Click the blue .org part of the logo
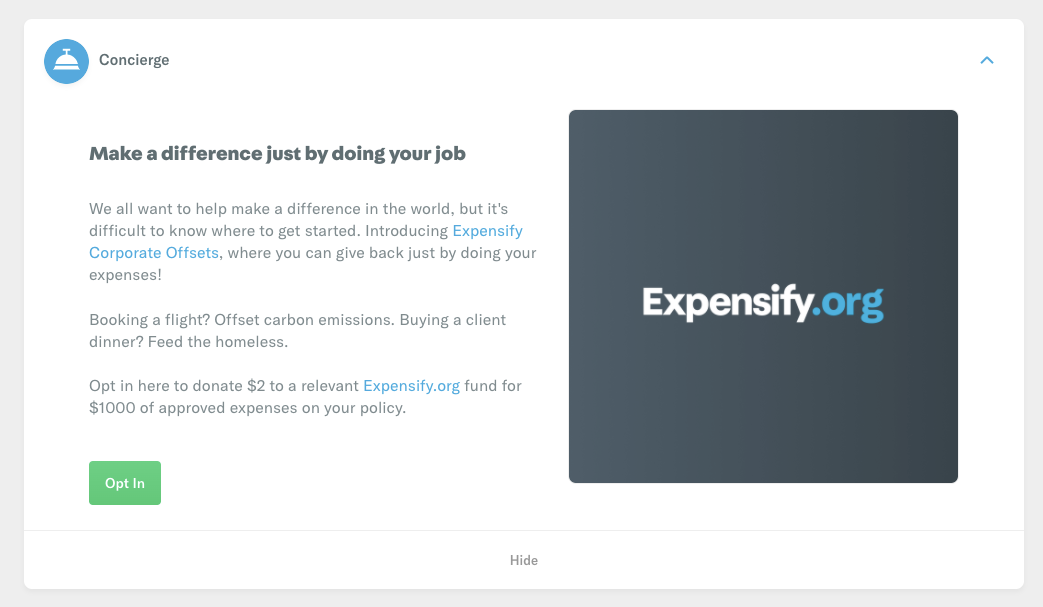Screen dimensions: 1043x607 (x=849, y=304)
